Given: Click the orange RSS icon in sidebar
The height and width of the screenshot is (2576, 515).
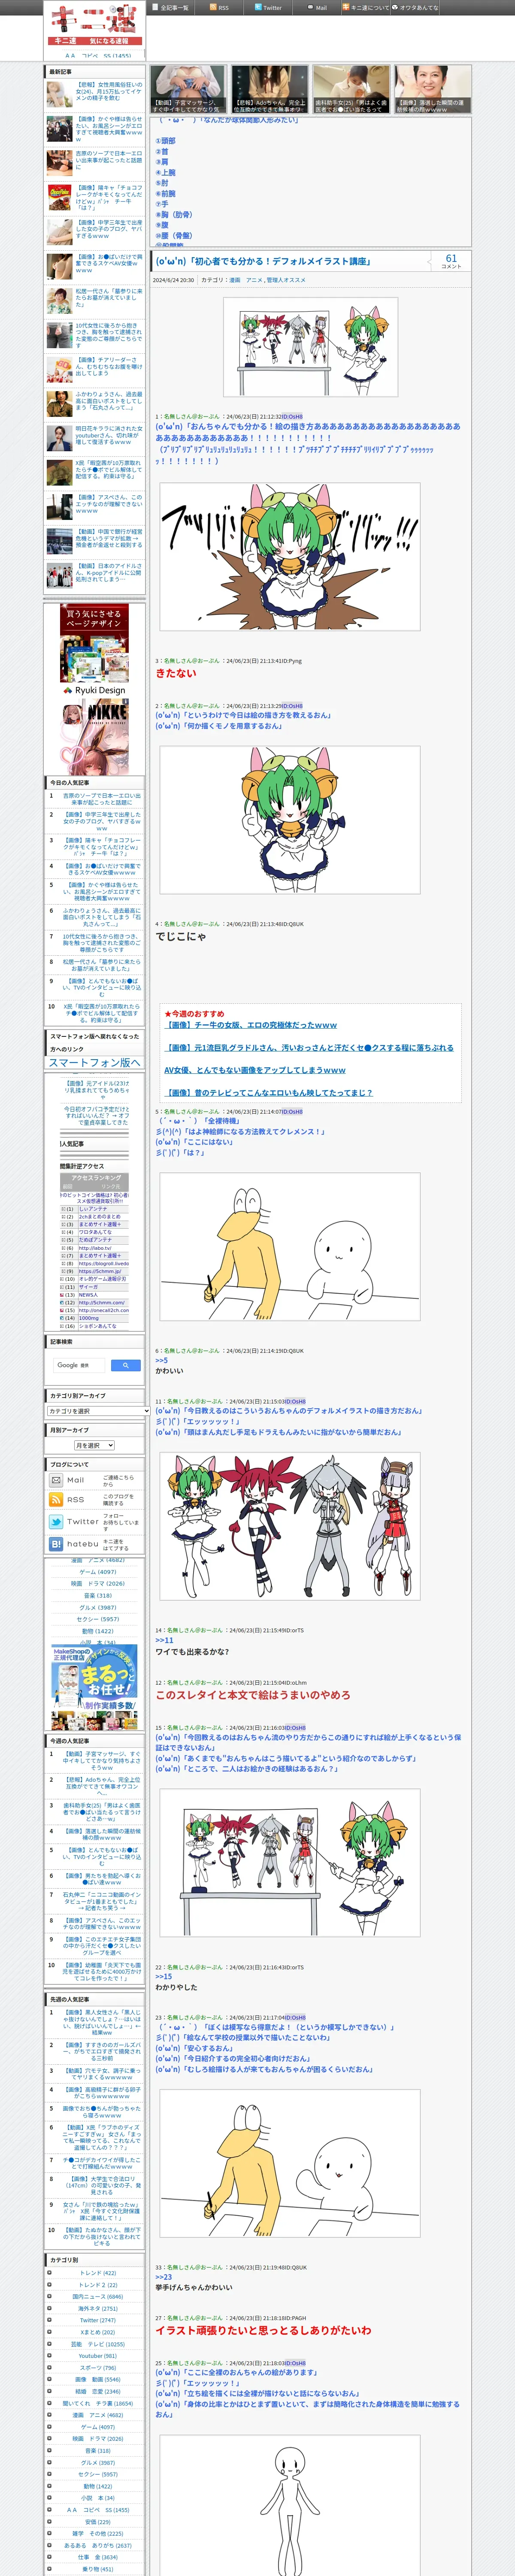Looking at the screenshot, I should pyautogui.click(x=56, y=1500).
